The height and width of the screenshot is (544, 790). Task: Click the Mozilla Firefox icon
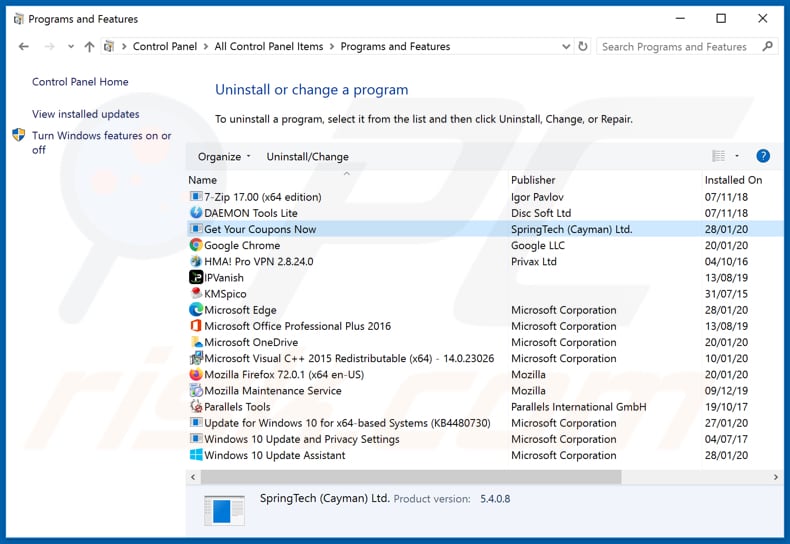196,374
